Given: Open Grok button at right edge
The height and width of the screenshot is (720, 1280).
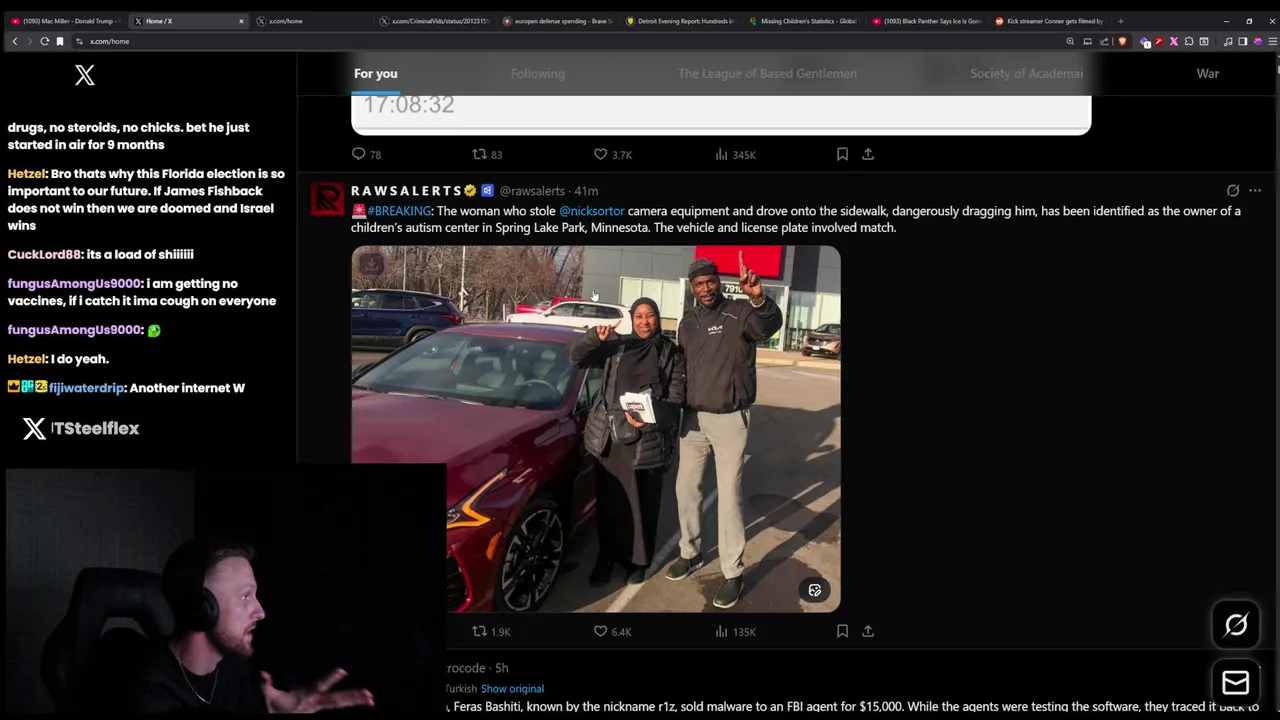Looking at the screenshot, I should pos(1236,625).
